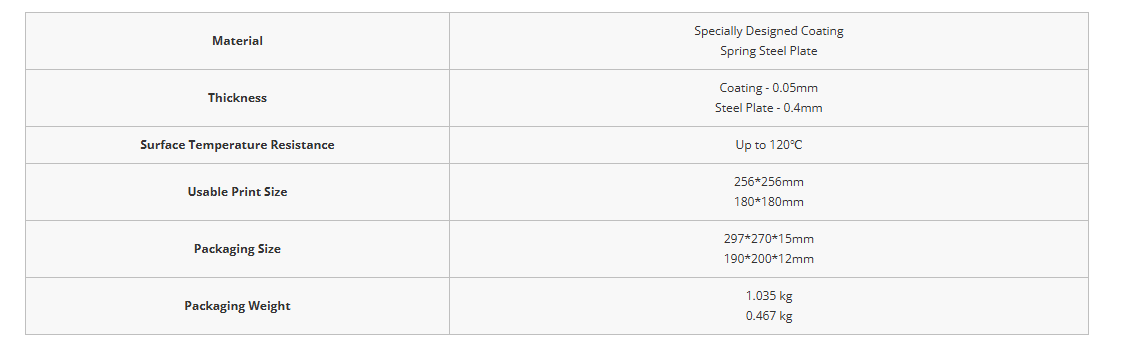The height and width of the screenshot is (360, 1129).
Task: Click the 190*200*12mm packaging size
Action: (x=768, y=258)
